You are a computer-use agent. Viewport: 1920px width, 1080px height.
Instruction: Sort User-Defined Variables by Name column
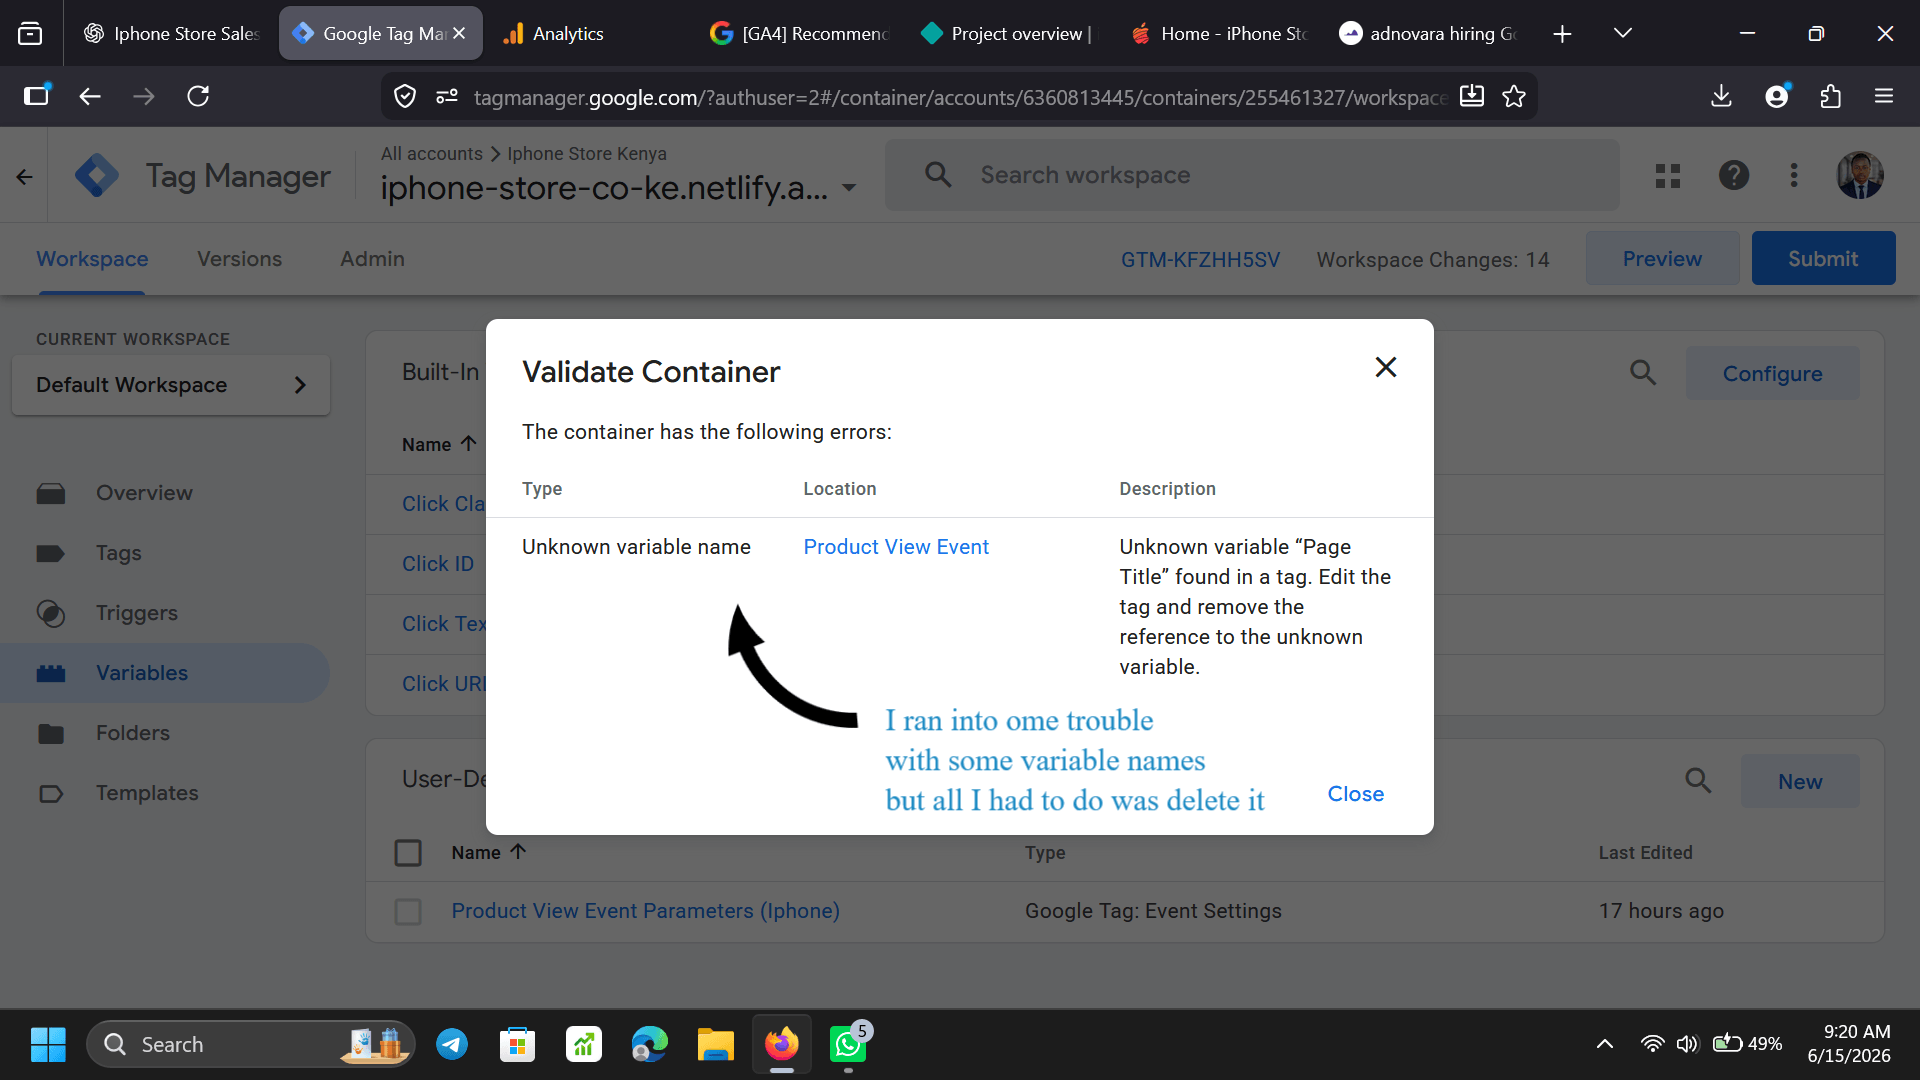pyautogui.click(x=488, y=853)
